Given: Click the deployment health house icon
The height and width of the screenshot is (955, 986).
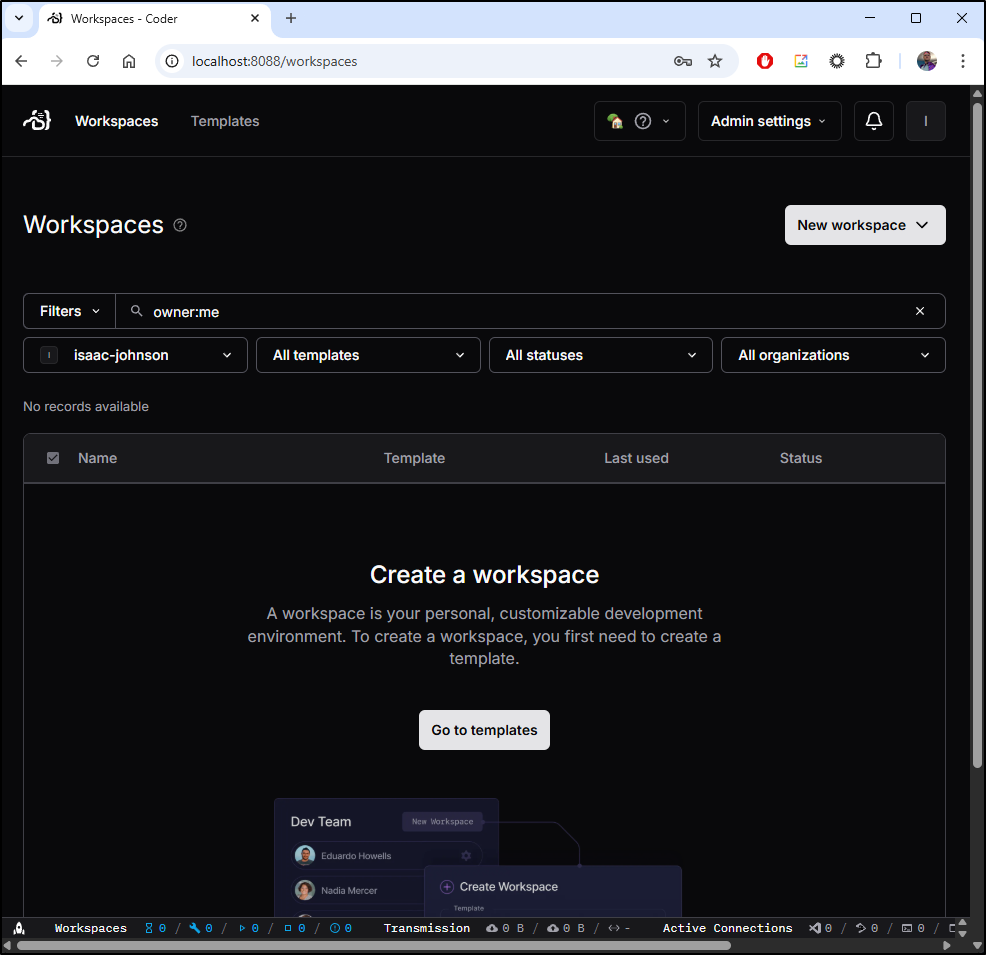Looking at the screenshot, I should (615, 121).
